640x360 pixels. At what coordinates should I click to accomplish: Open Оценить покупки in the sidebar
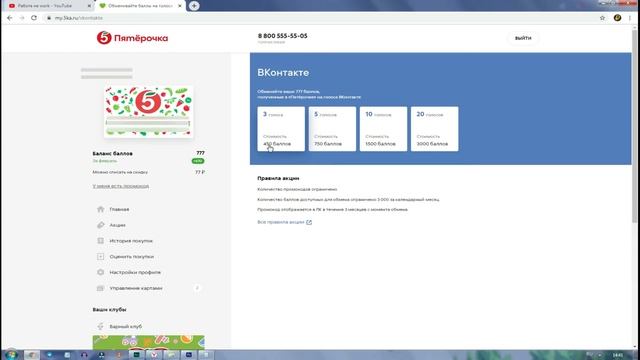[x=131, y=257]
